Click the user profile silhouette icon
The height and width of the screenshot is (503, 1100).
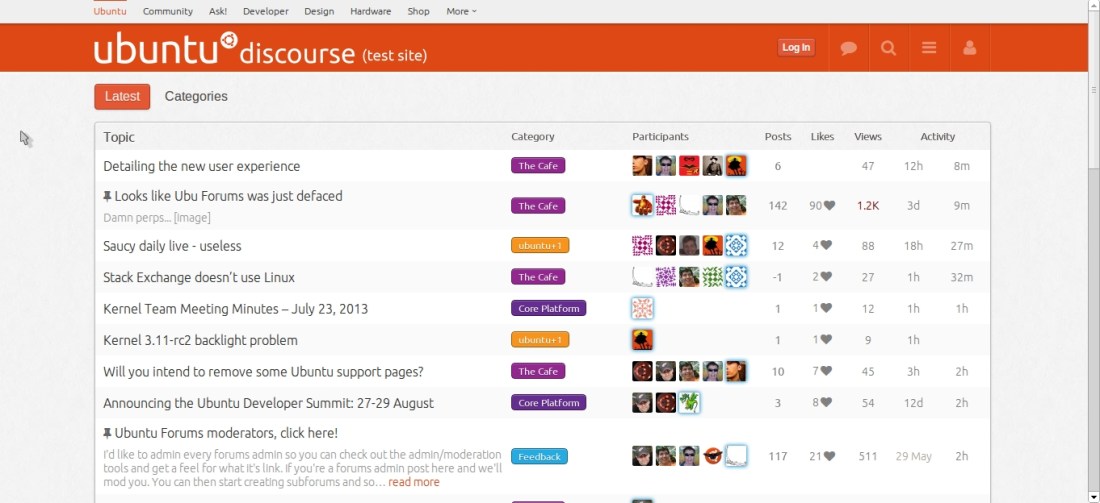(970, 48)
